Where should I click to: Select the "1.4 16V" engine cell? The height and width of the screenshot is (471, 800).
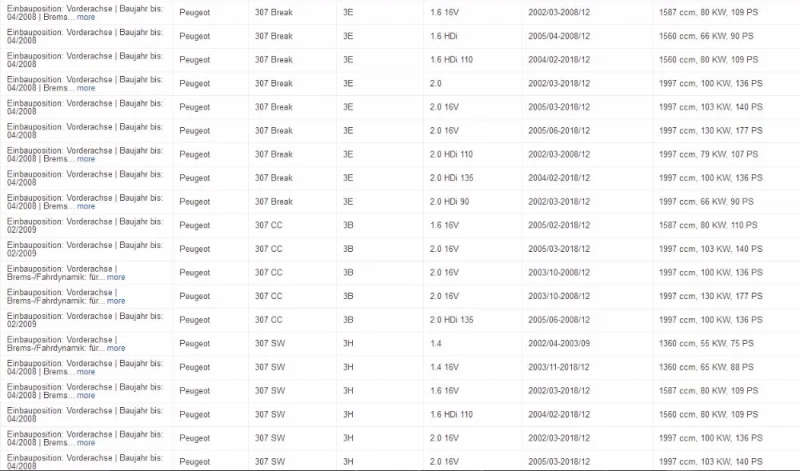(x=444, y=367)
